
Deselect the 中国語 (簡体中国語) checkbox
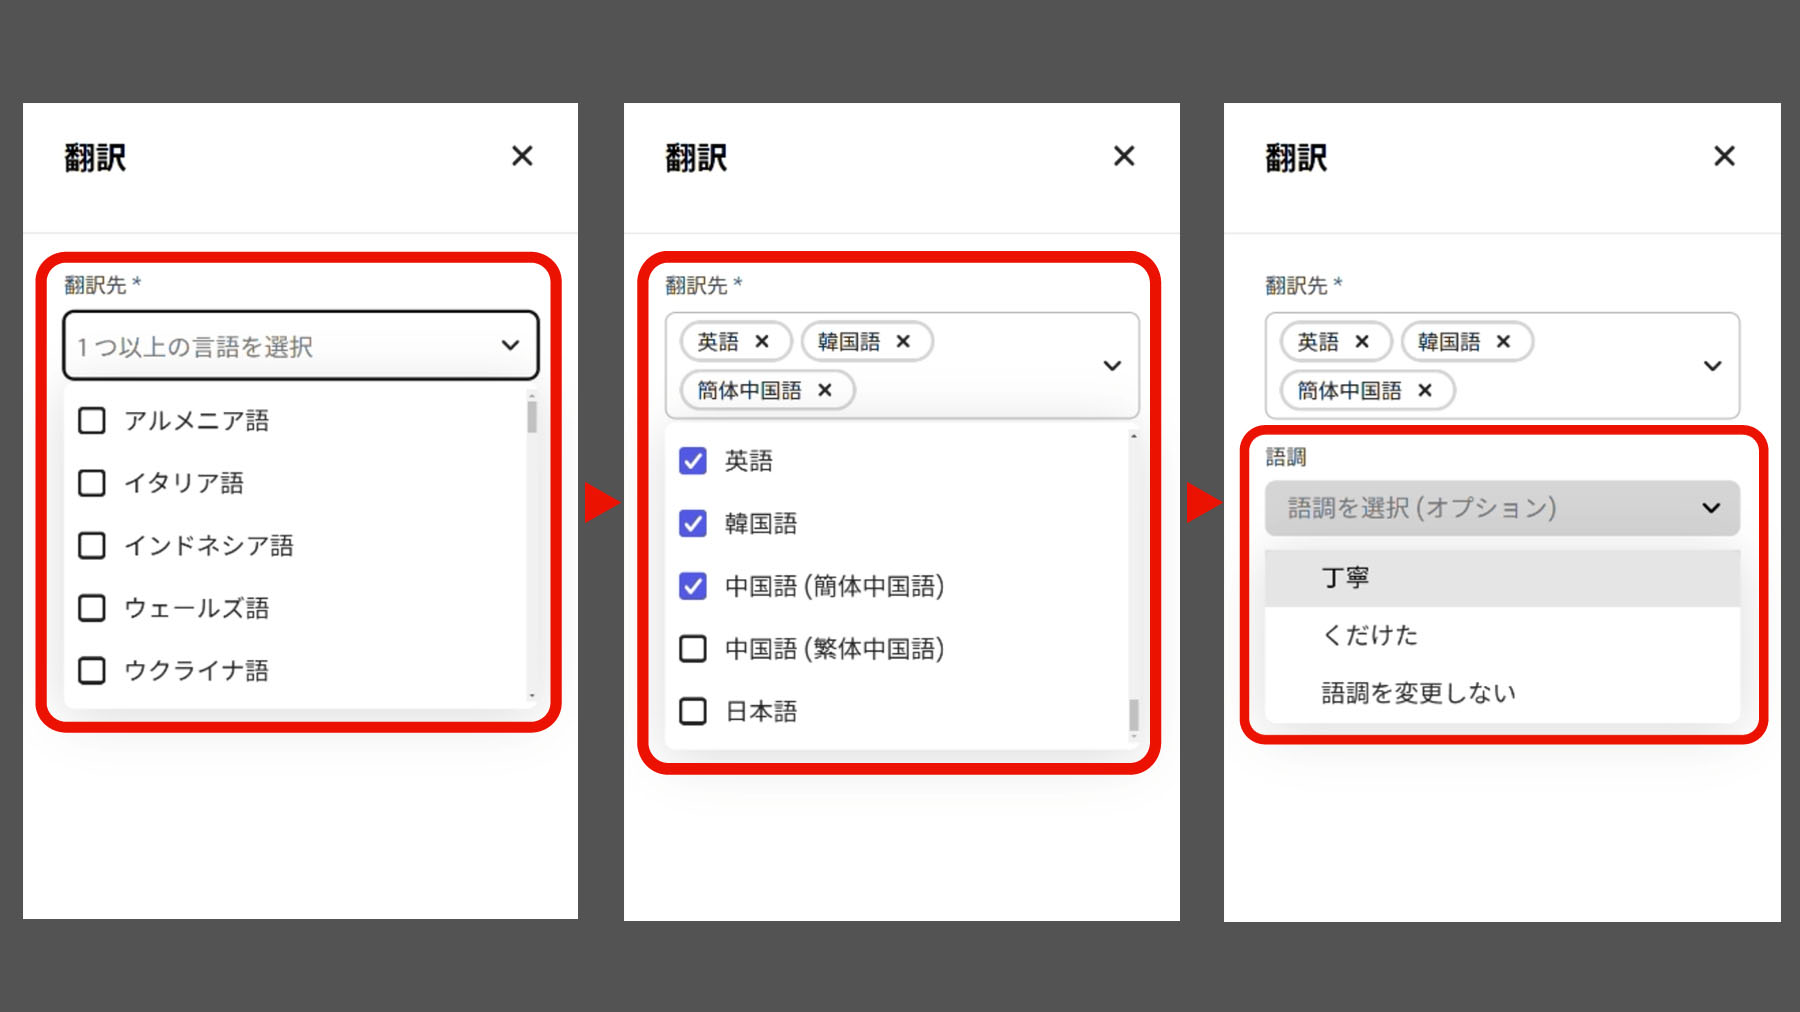pyautogui.click(x=693, y=586)
